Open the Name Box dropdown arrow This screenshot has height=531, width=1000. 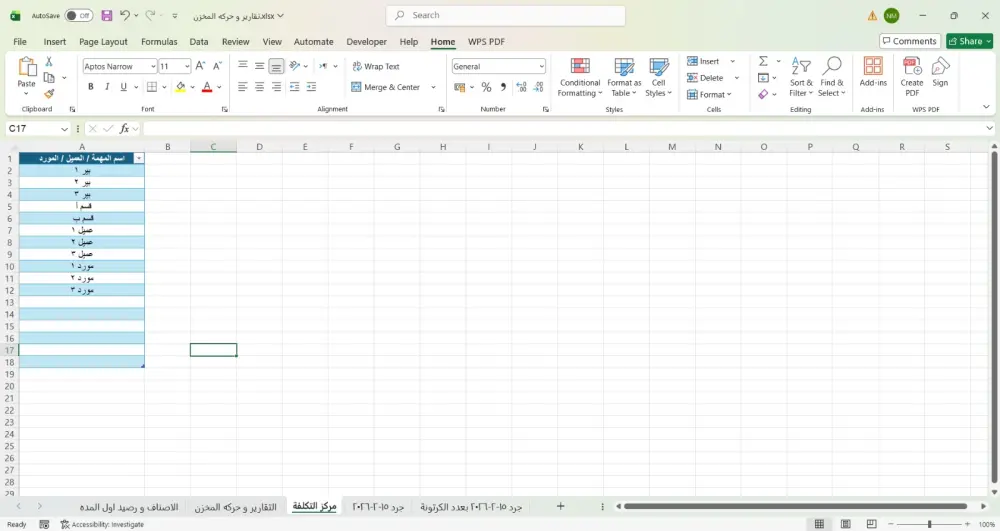[64, 129]
